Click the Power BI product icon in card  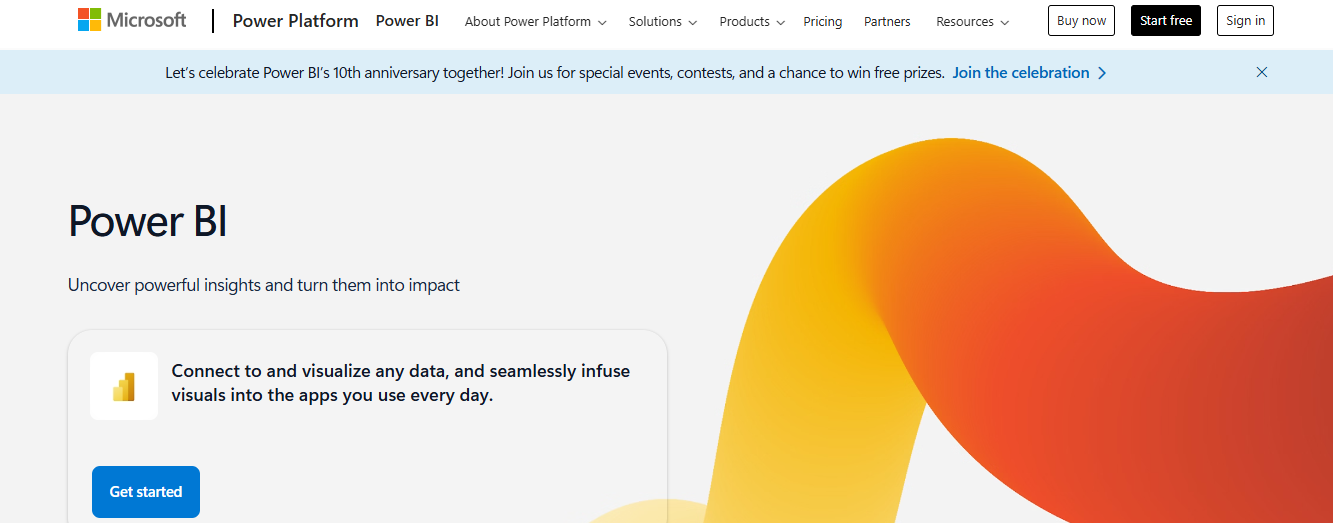(x=124, y=386)
